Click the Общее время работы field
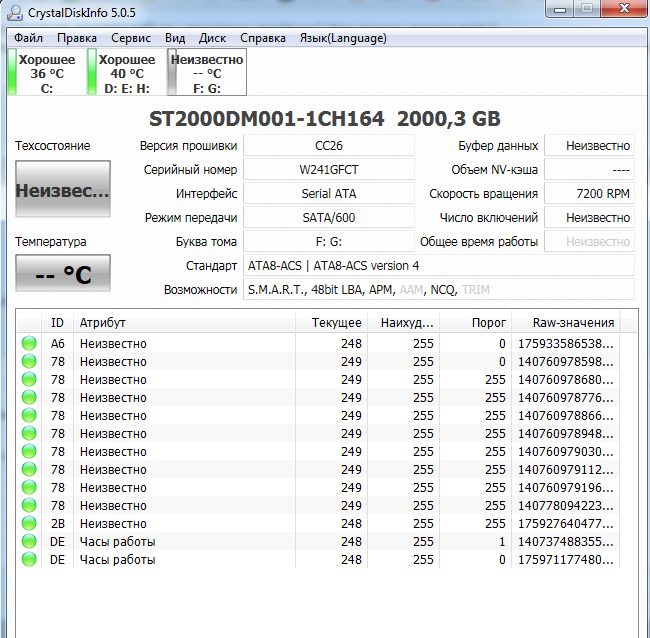The width and height of the screenshot is (650, 638). click(589, 242)
